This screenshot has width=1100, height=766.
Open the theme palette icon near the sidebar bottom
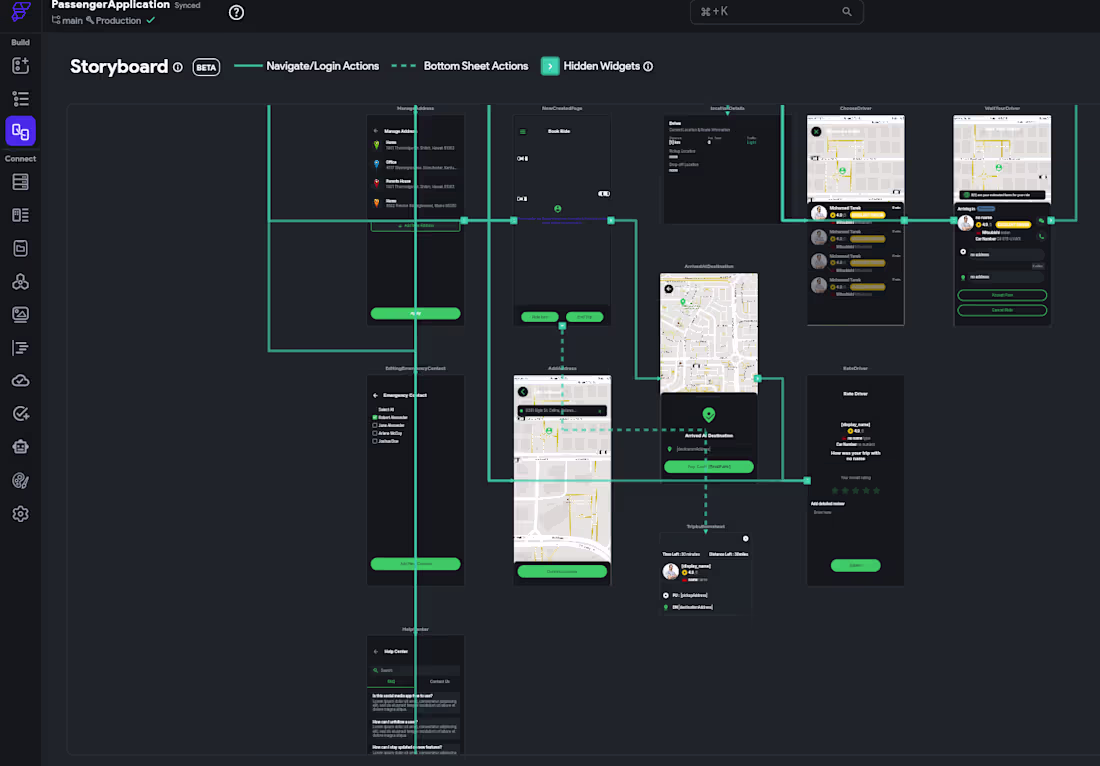click(x=20, y=480)
